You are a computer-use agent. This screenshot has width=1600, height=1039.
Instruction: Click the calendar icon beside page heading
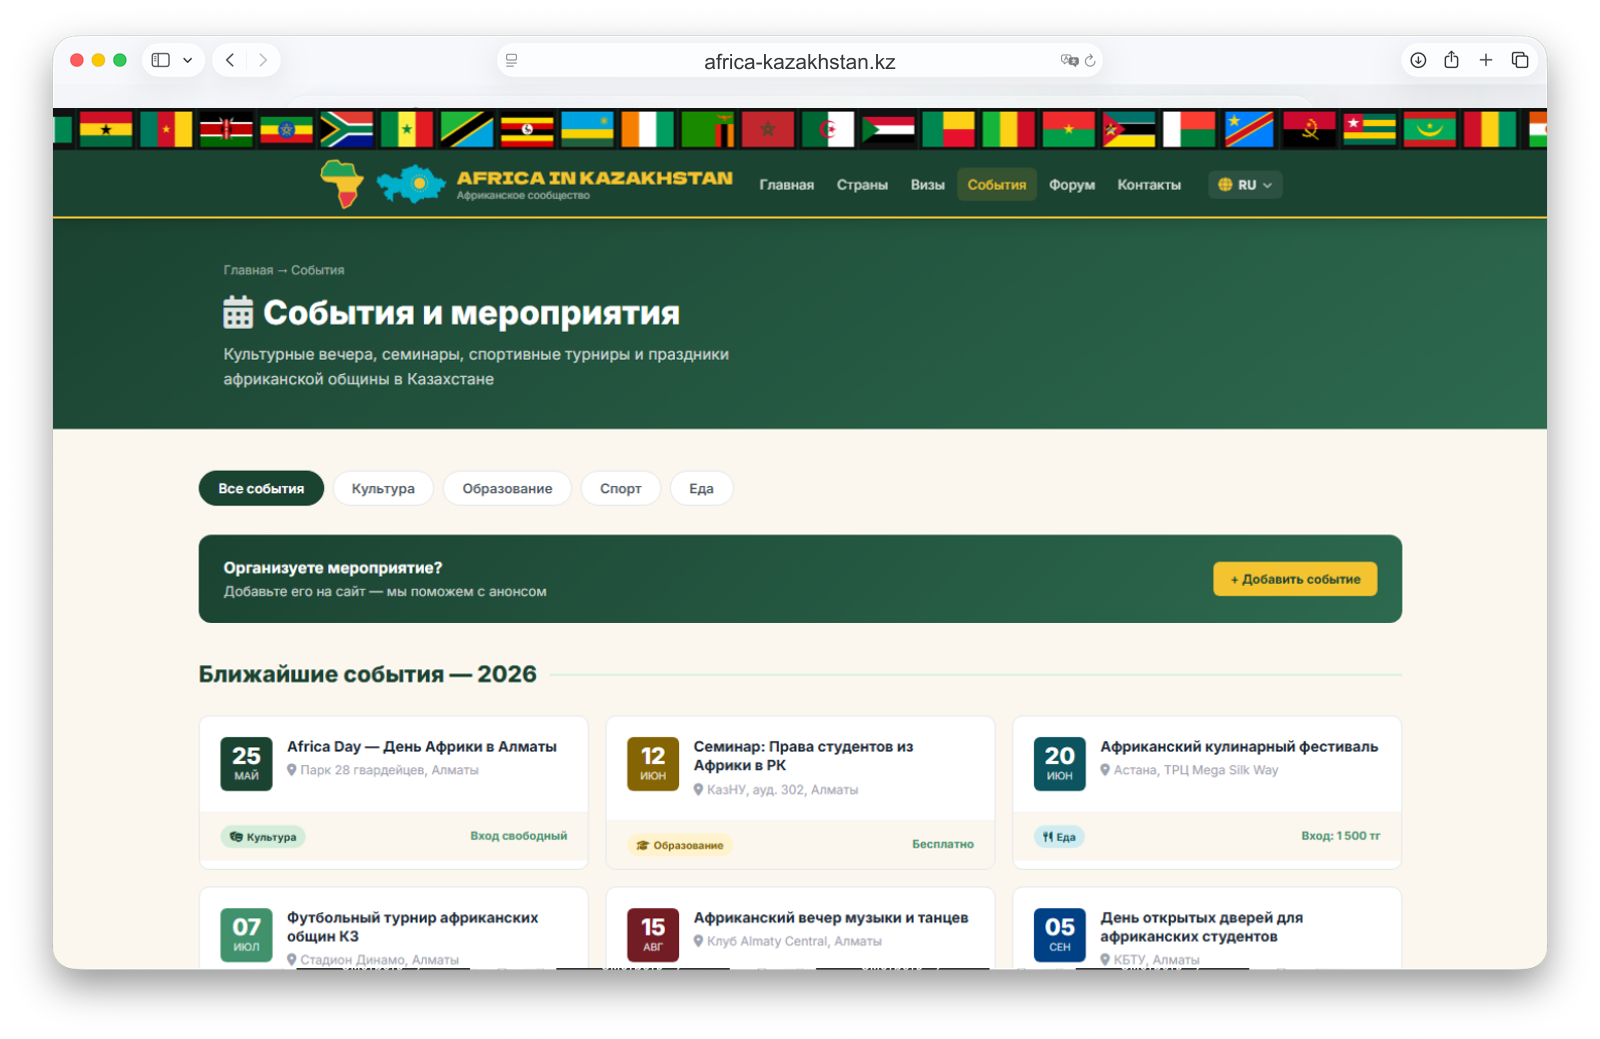click(x=238, y=312)
